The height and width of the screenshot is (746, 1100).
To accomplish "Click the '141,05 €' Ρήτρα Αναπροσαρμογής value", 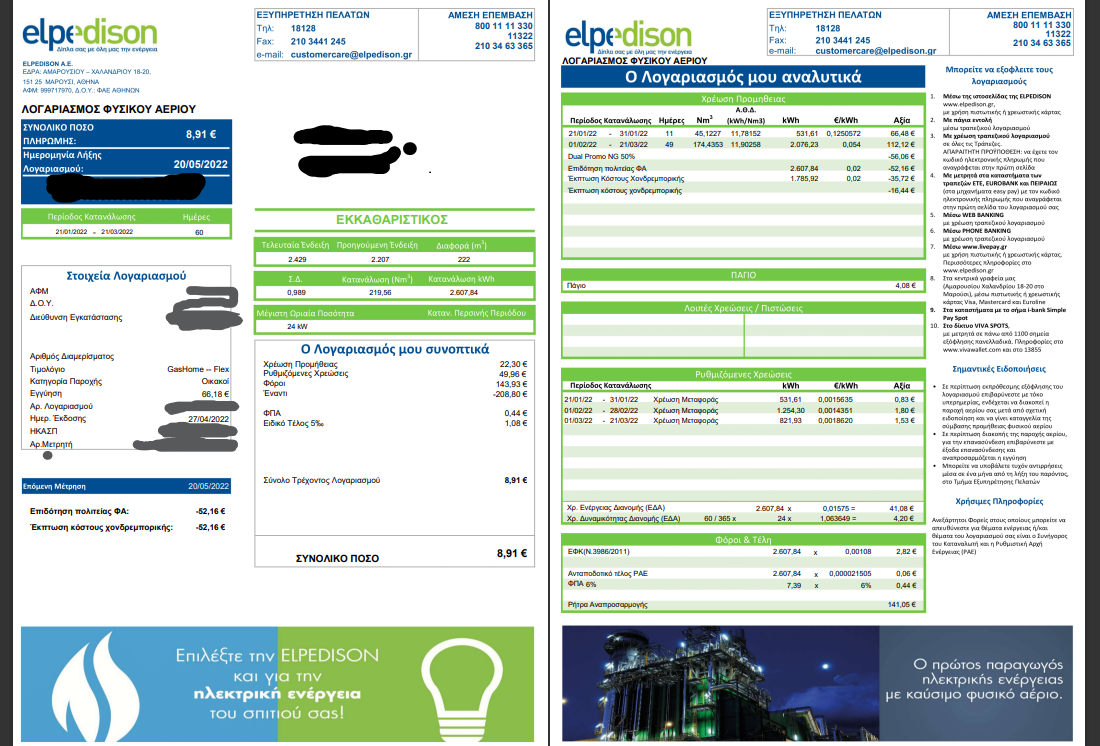I will (x=901, y=604).
